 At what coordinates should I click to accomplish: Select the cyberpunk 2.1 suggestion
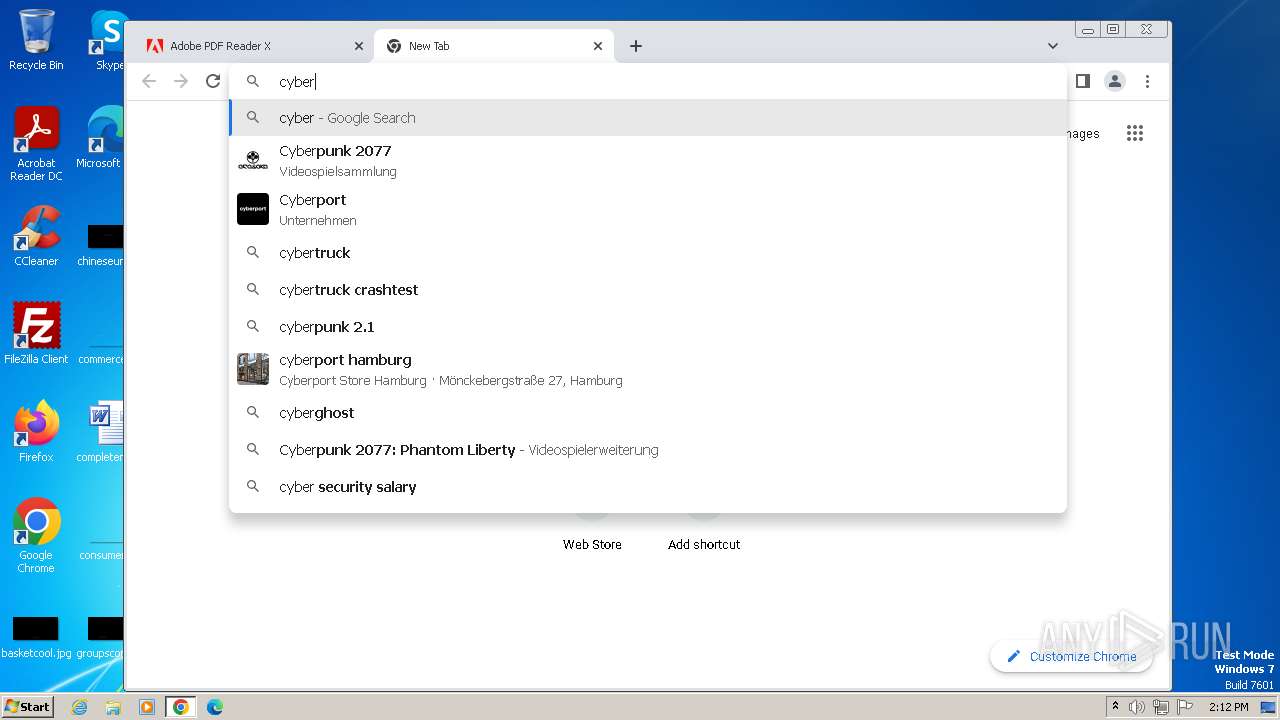(648, 327)
